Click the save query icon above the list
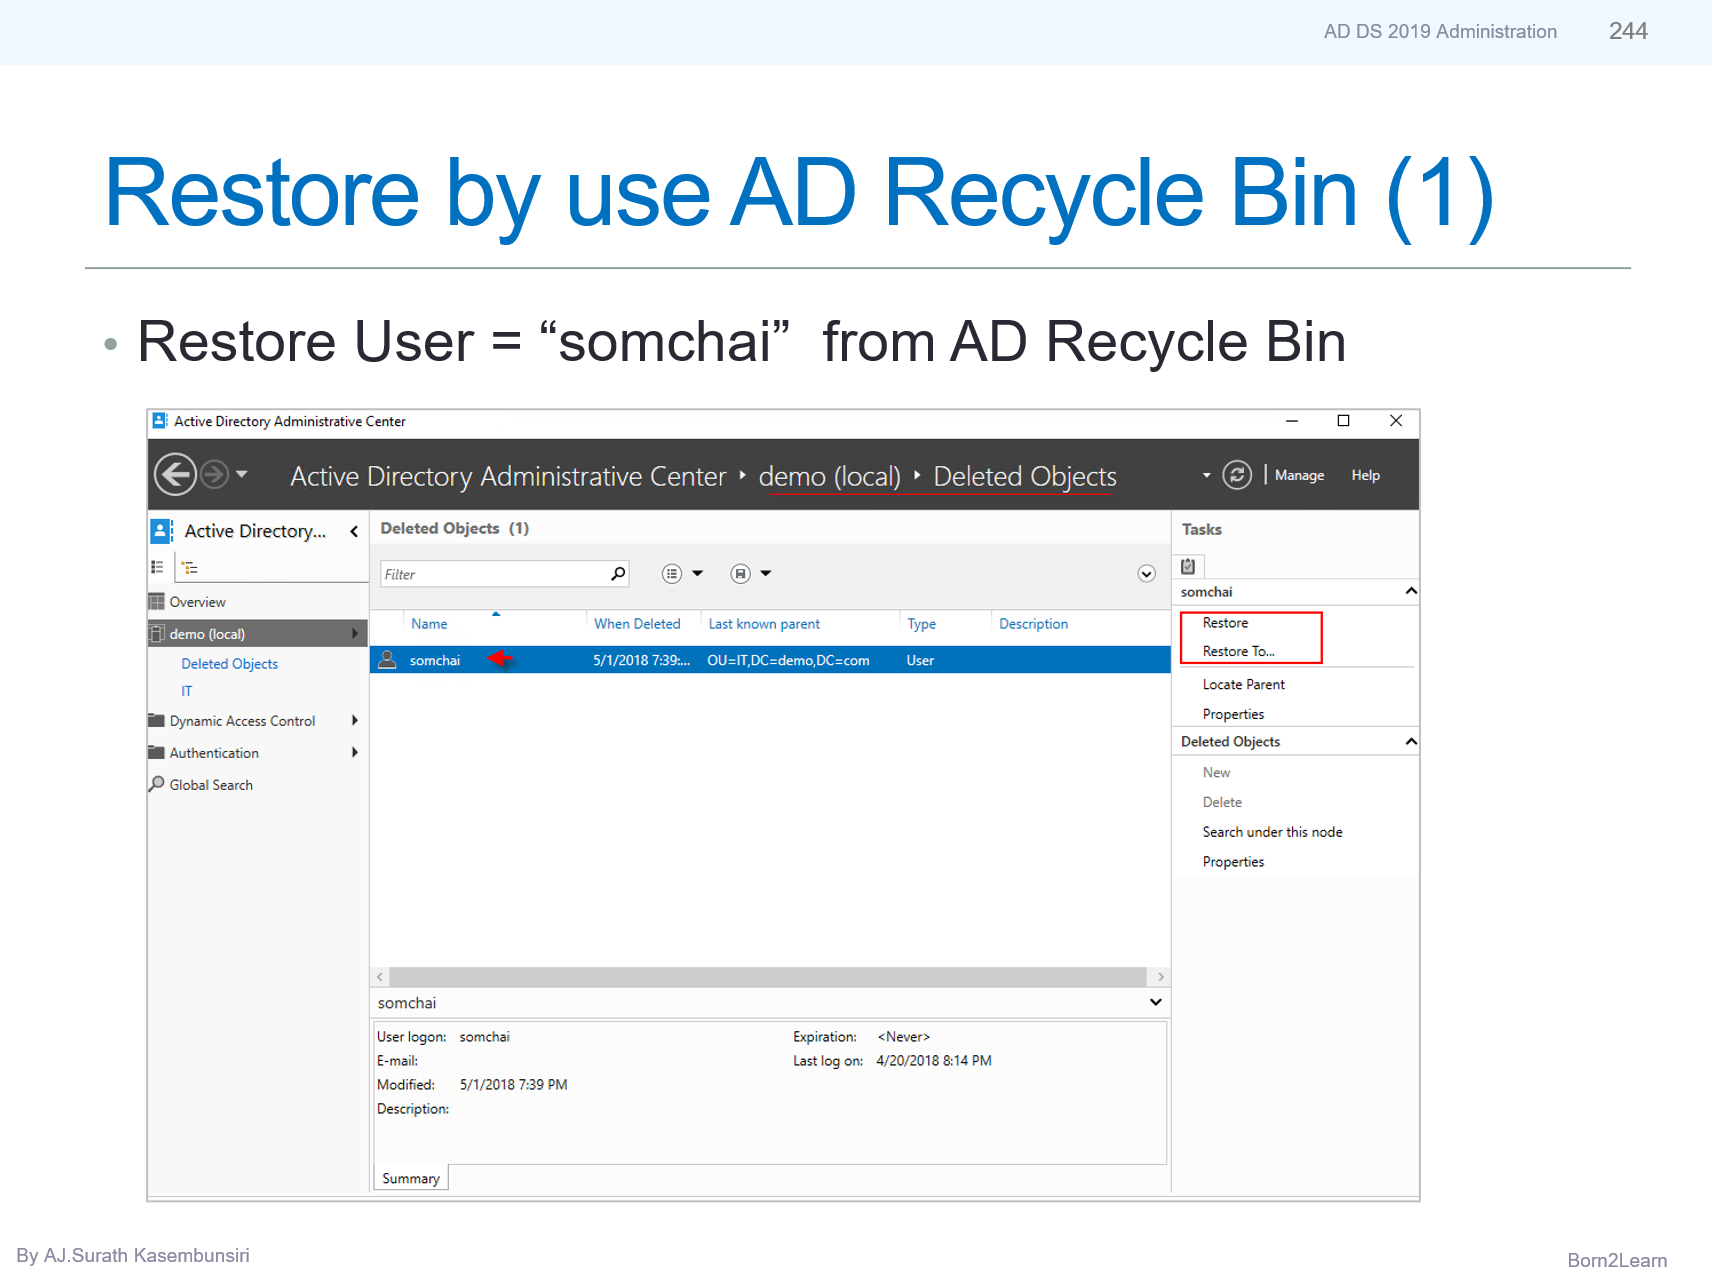 coord(741,573)
